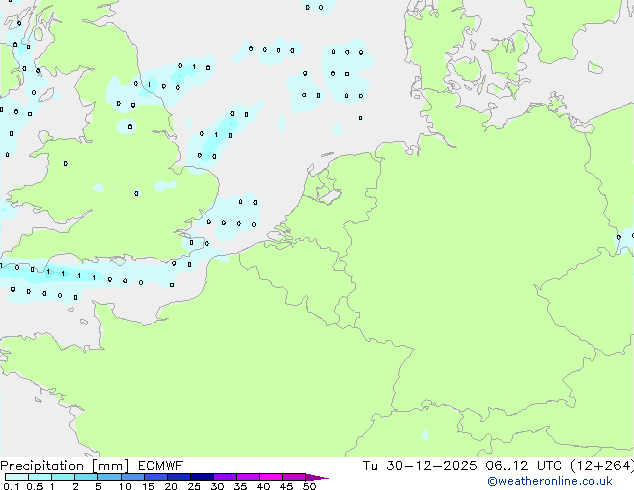This screenshot has width=634, height=490.
Task: Click the legend tick label '0.1'
Action: pos(11,486)
